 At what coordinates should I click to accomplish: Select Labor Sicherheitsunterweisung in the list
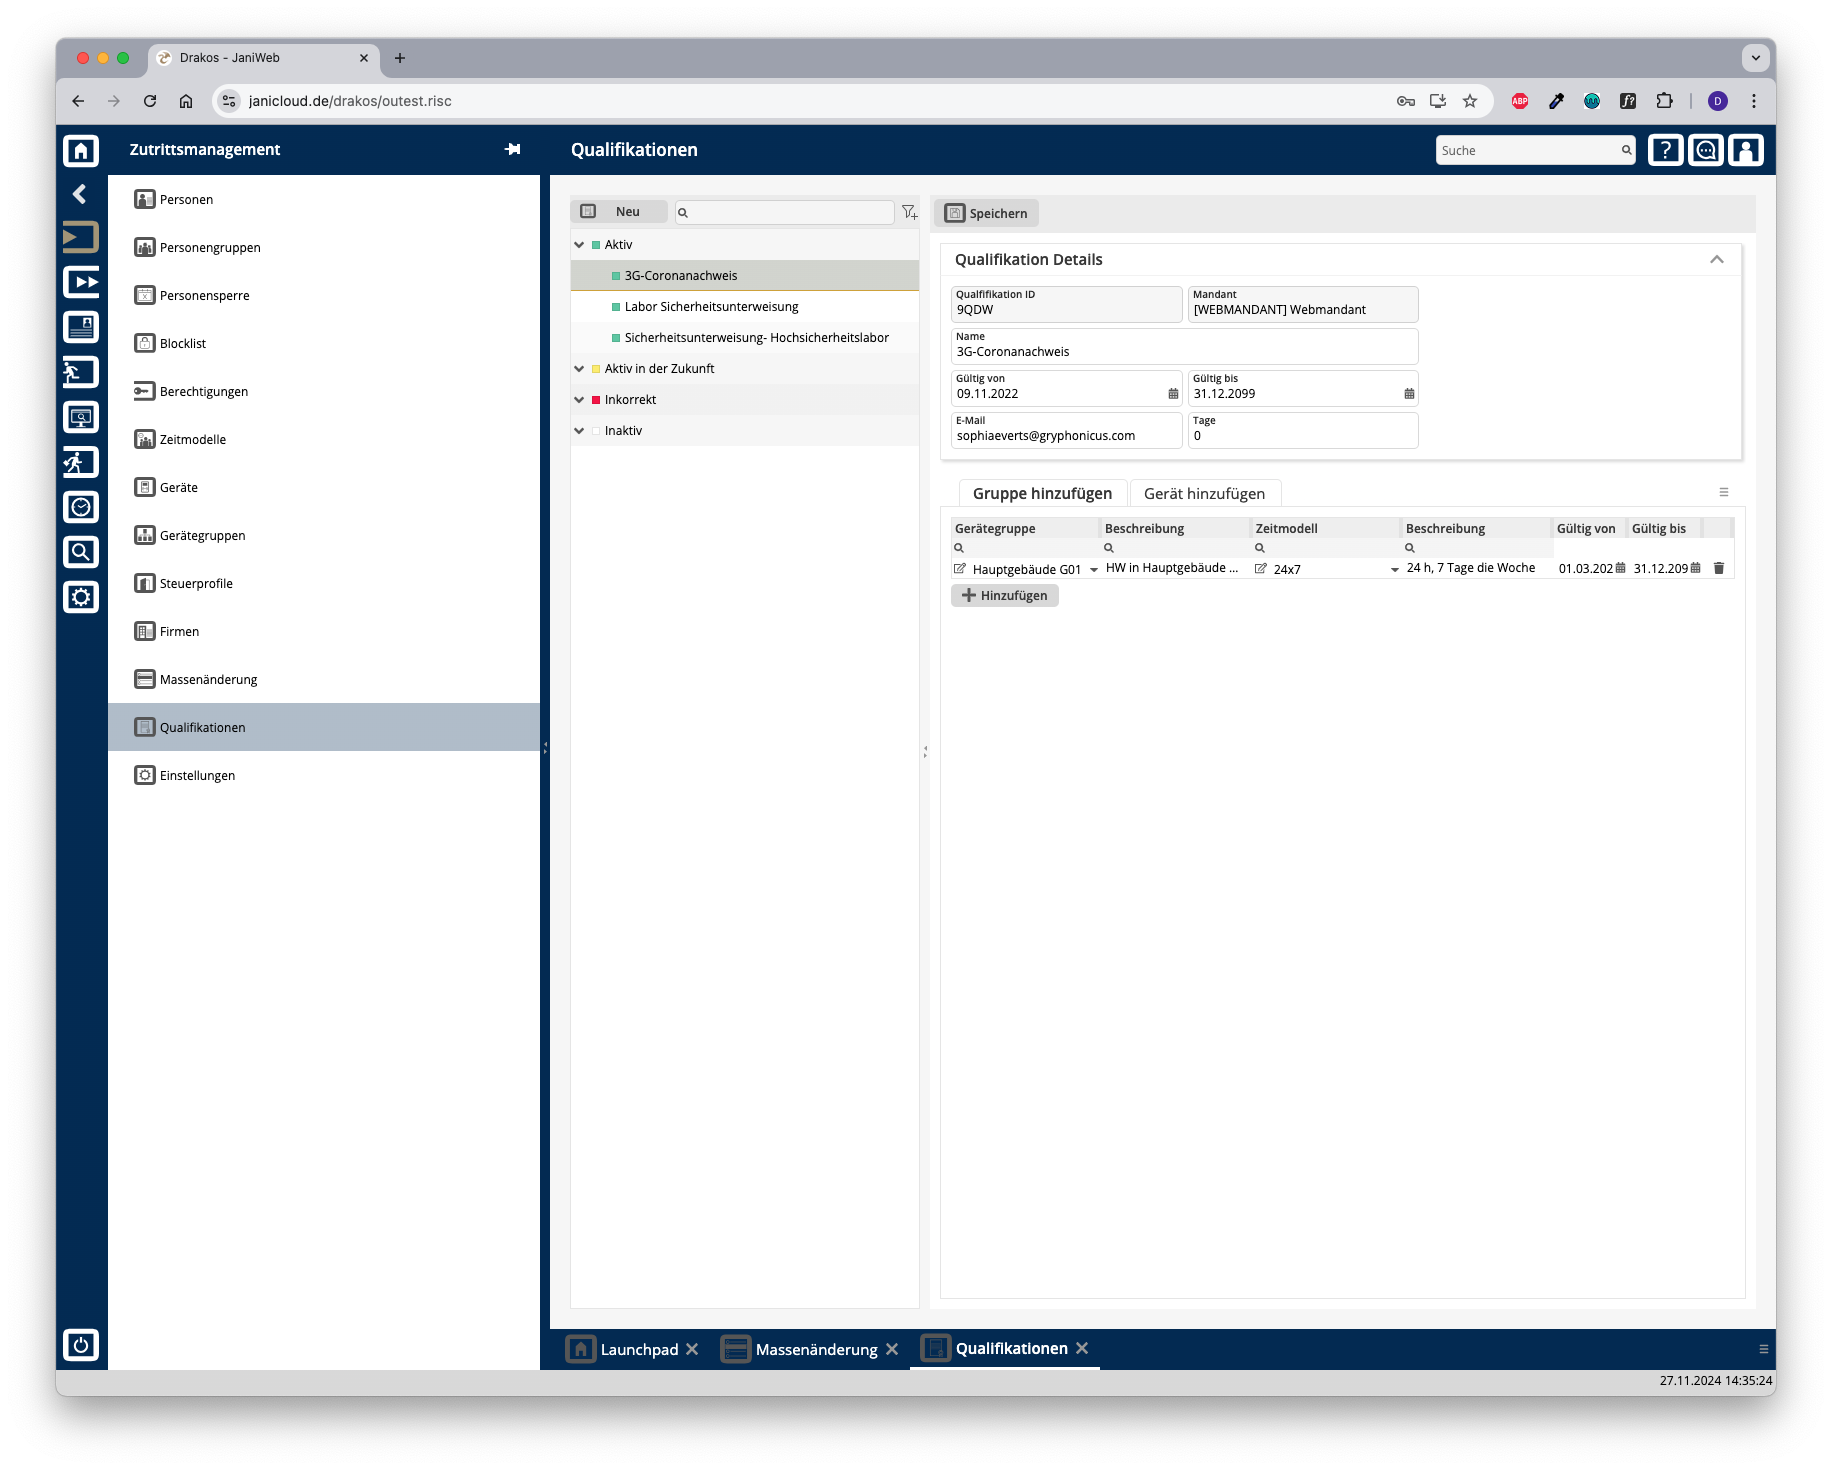(711, 307)
